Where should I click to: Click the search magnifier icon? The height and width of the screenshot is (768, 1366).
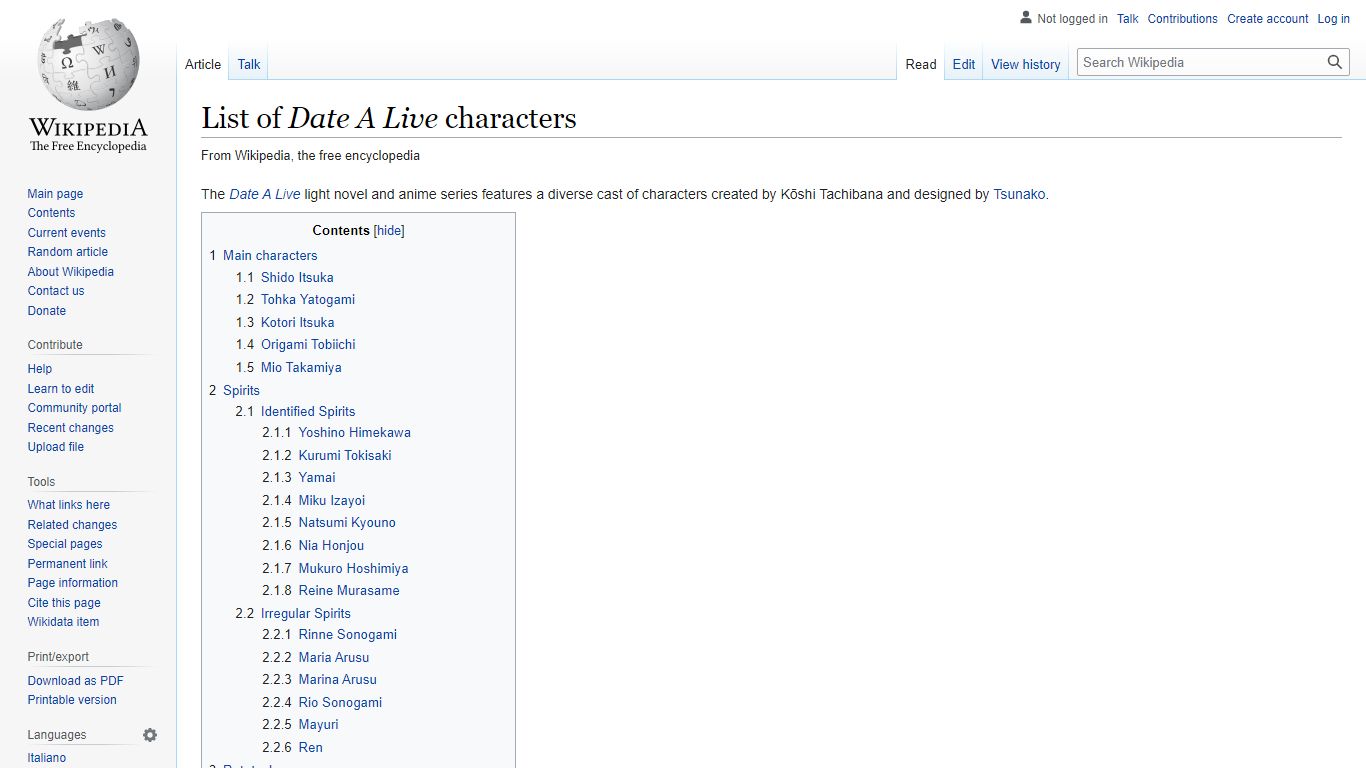(1335, 62)
